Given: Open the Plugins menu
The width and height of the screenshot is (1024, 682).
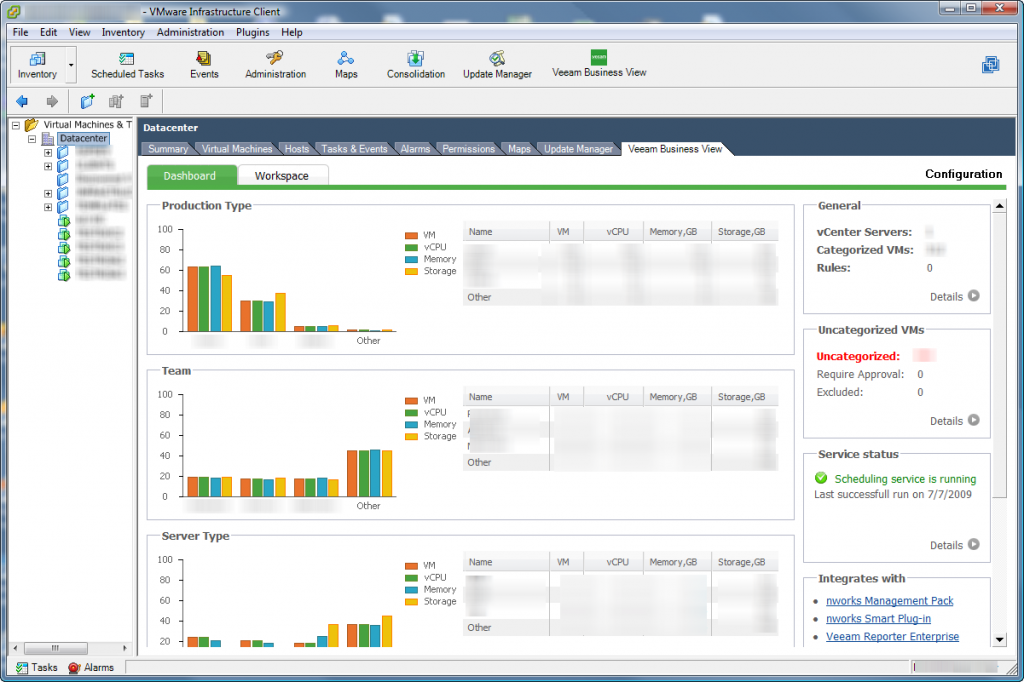Looking at the screenshot, I should pyautogui.click(x=253, y=32).
